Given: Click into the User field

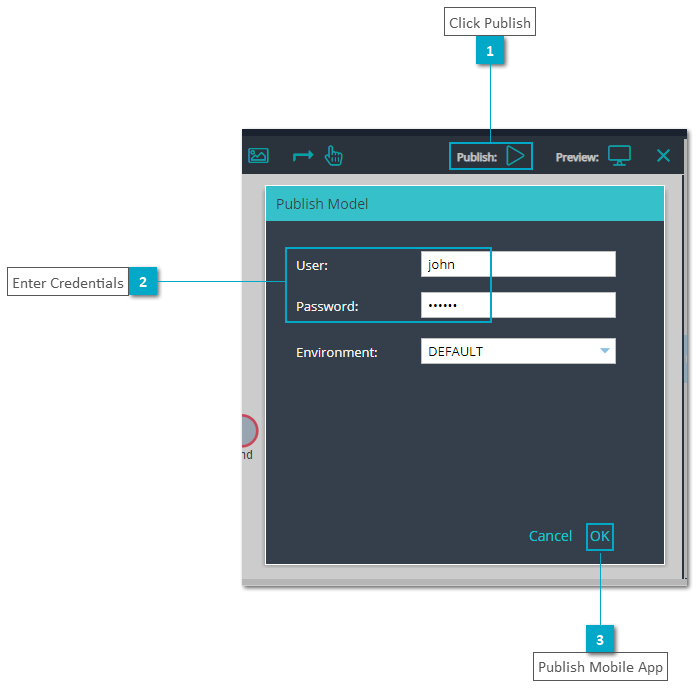Looking at the screenshot, I should point(518,264).
